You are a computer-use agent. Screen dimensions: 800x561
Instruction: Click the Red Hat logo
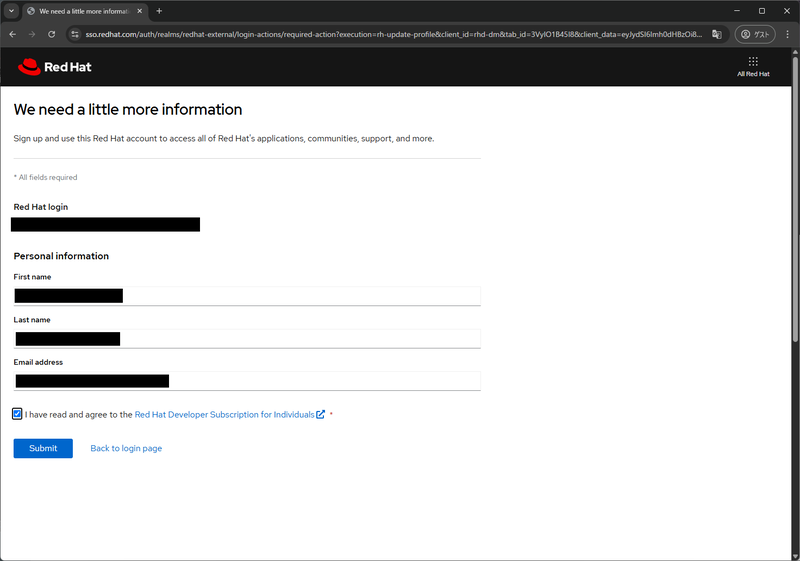click(55, 67)
